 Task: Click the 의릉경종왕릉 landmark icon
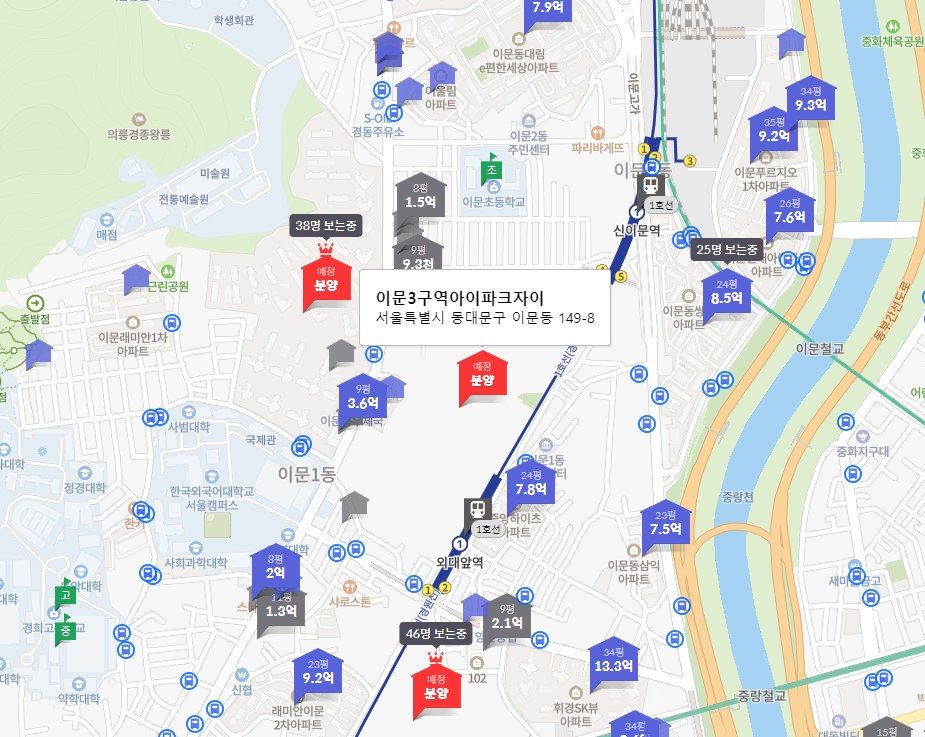click(x=139, y=120)
